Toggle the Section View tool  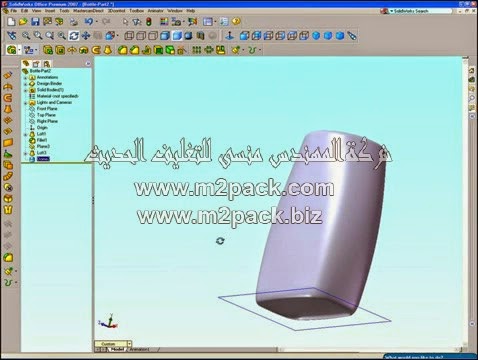tap(200, 35)
